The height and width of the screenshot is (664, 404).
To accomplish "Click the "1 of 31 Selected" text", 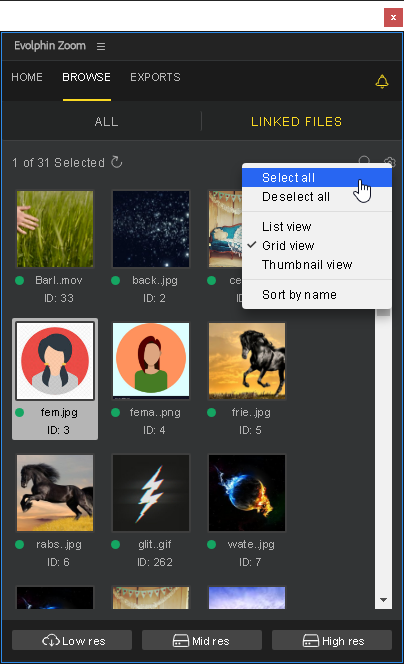I will point(58,163).
